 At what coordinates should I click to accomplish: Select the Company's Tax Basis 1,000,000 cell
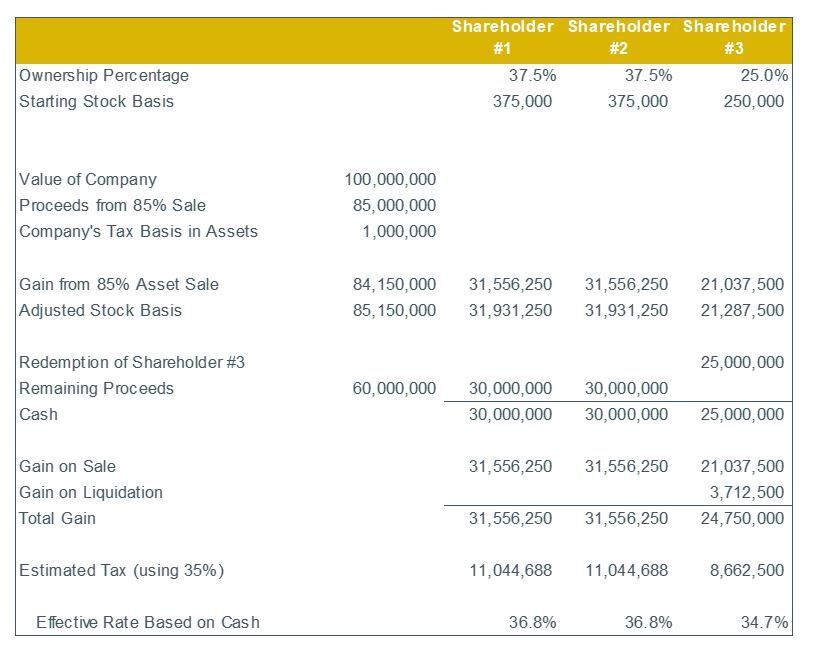click(399, 232)
